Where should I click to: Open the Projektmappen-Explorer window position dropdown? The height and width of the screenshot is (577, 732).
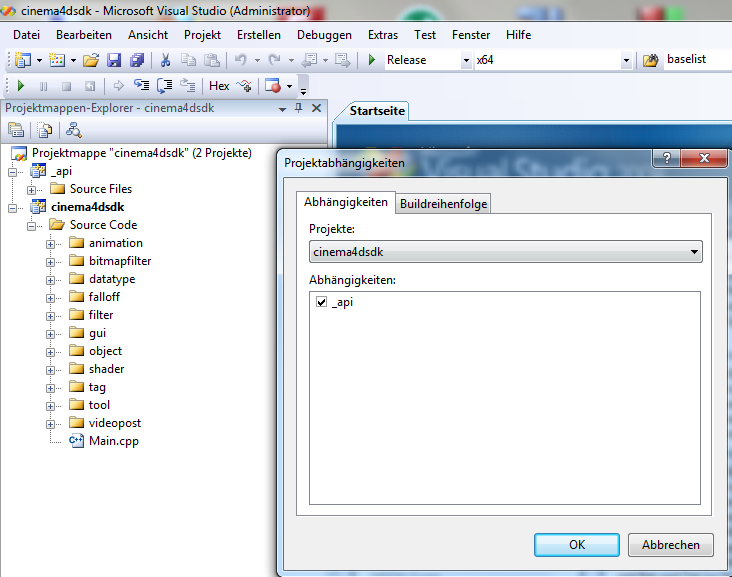pos(282,109)
